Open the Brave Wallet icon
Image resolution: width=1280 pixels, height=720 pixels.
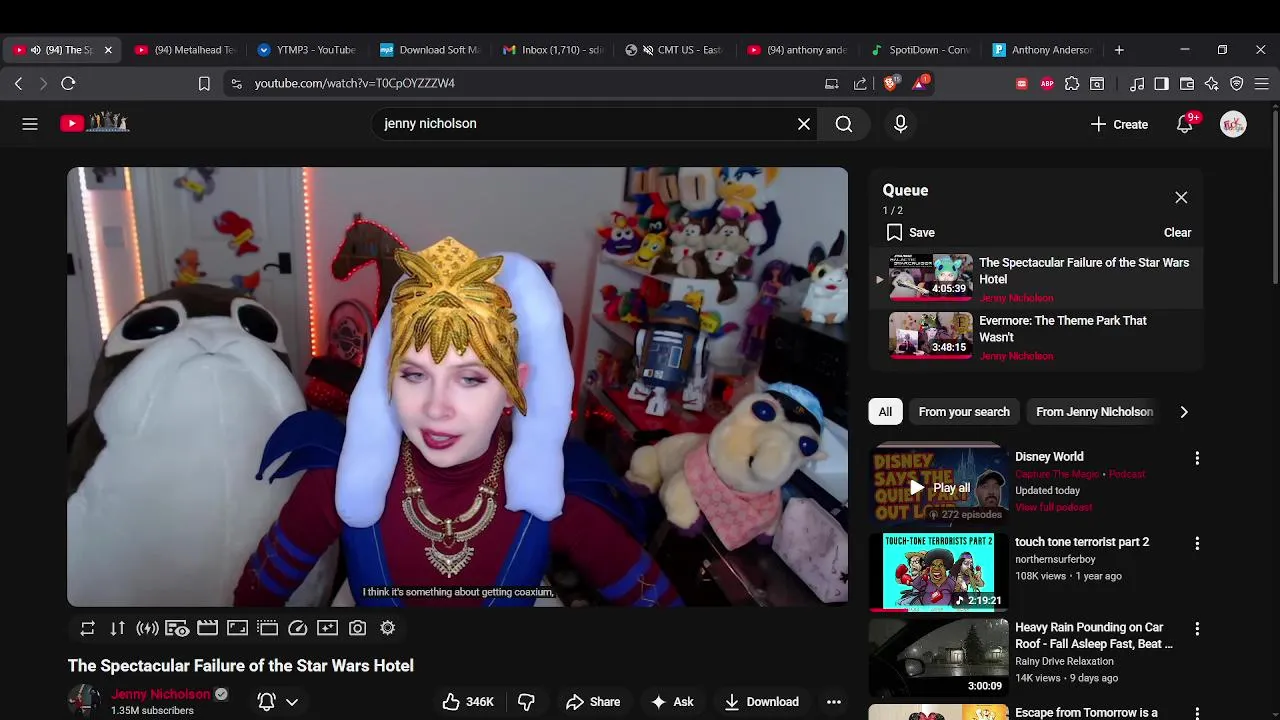click(x=1187, y=84)
